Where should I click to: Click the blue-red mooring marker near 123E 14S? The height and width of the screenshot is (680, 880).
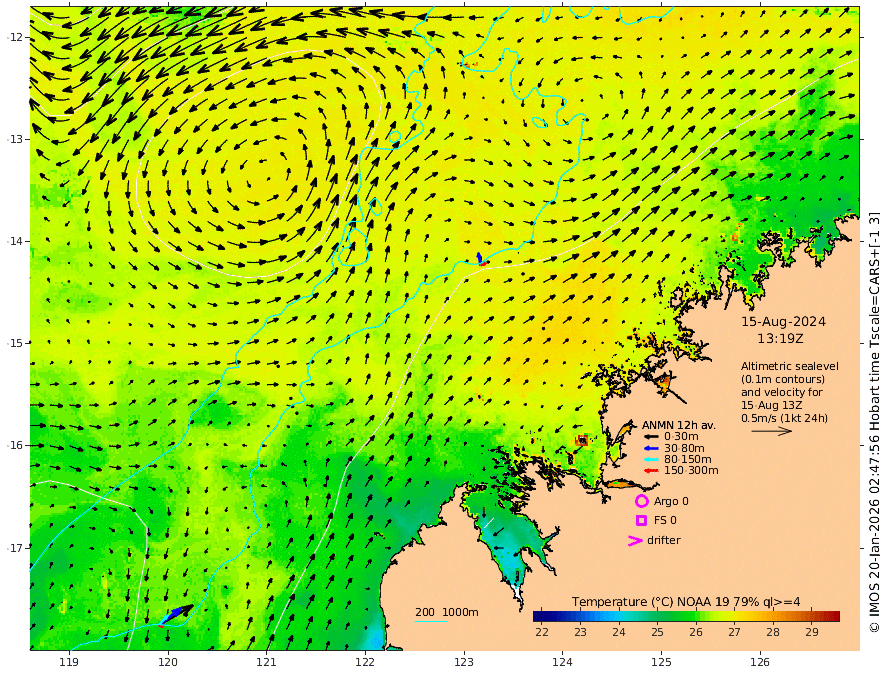coord(480,259)
